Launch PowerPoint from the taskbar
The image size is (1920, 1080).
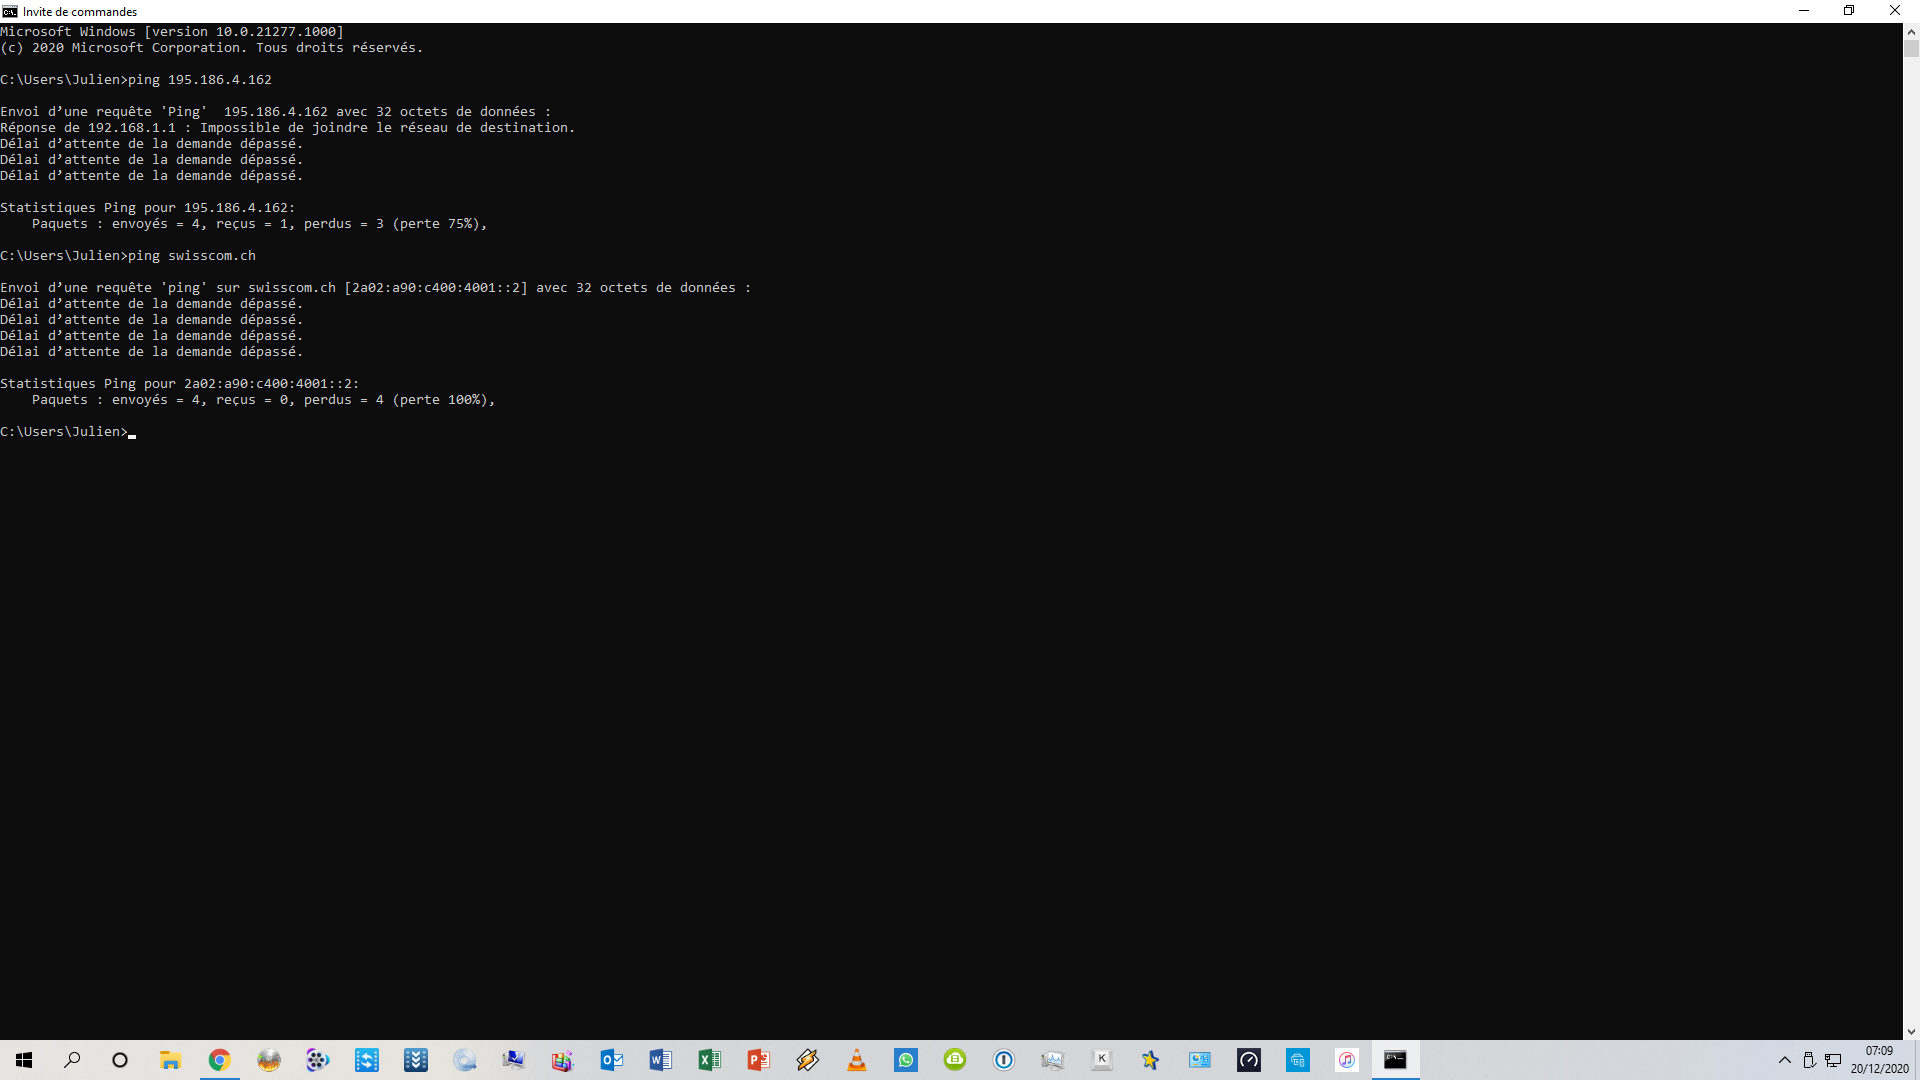point(758,1060)
